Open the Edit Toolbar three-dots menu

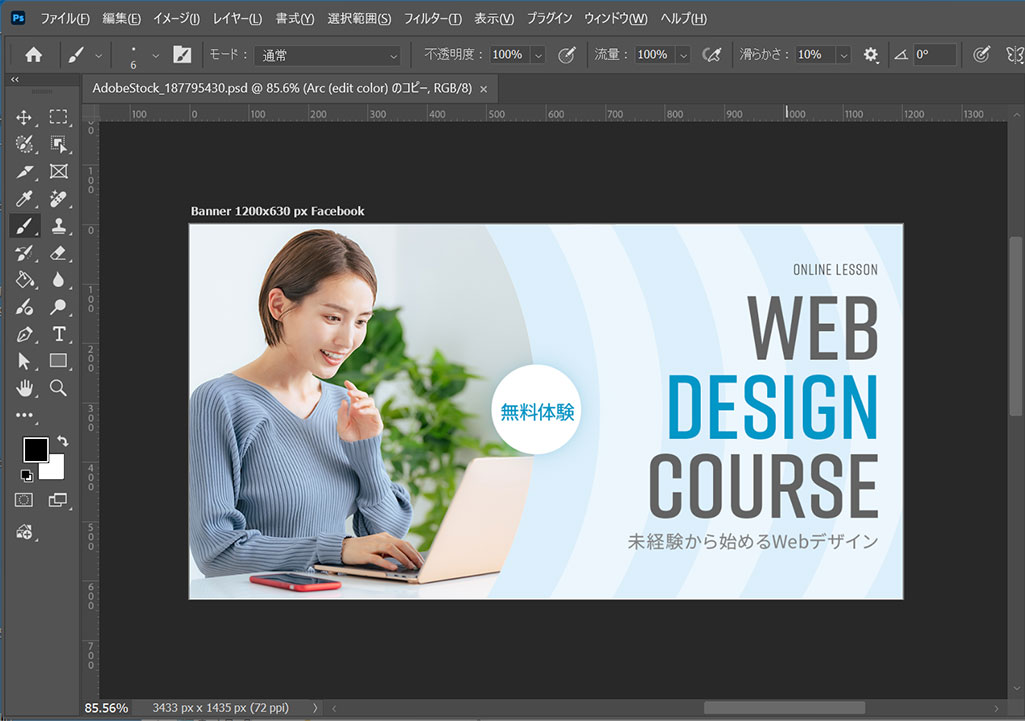(24, 415)
